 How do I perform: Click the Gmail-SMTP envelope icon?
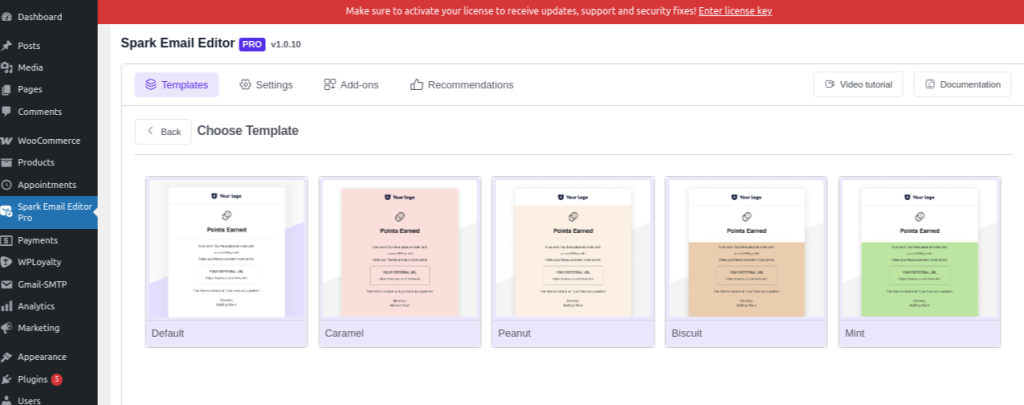click(x=7, y=285)
